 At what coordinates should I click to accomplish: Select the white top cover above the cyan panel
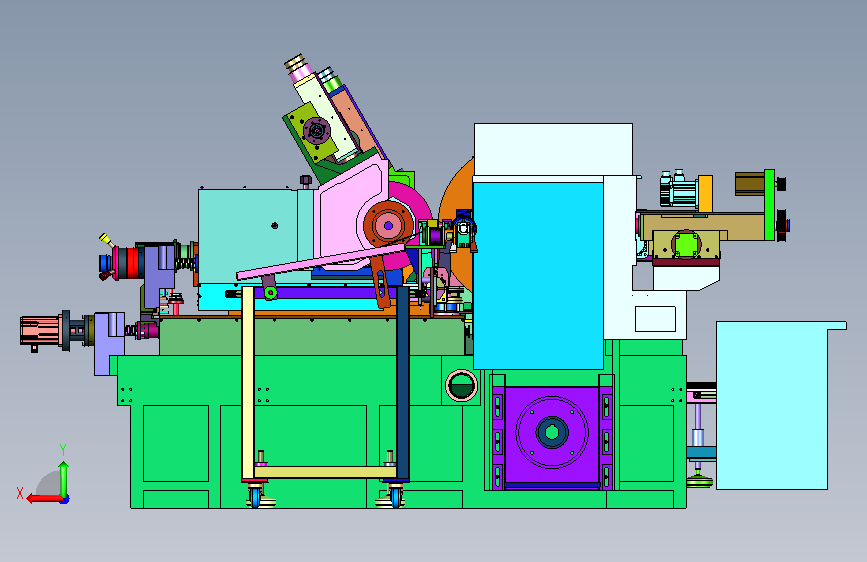pyautogui.click(x=553, y=149)
